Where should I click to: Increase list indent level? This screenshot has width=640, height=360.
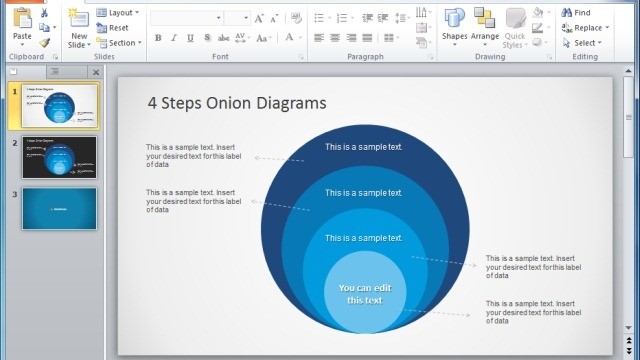coord(383,18)
